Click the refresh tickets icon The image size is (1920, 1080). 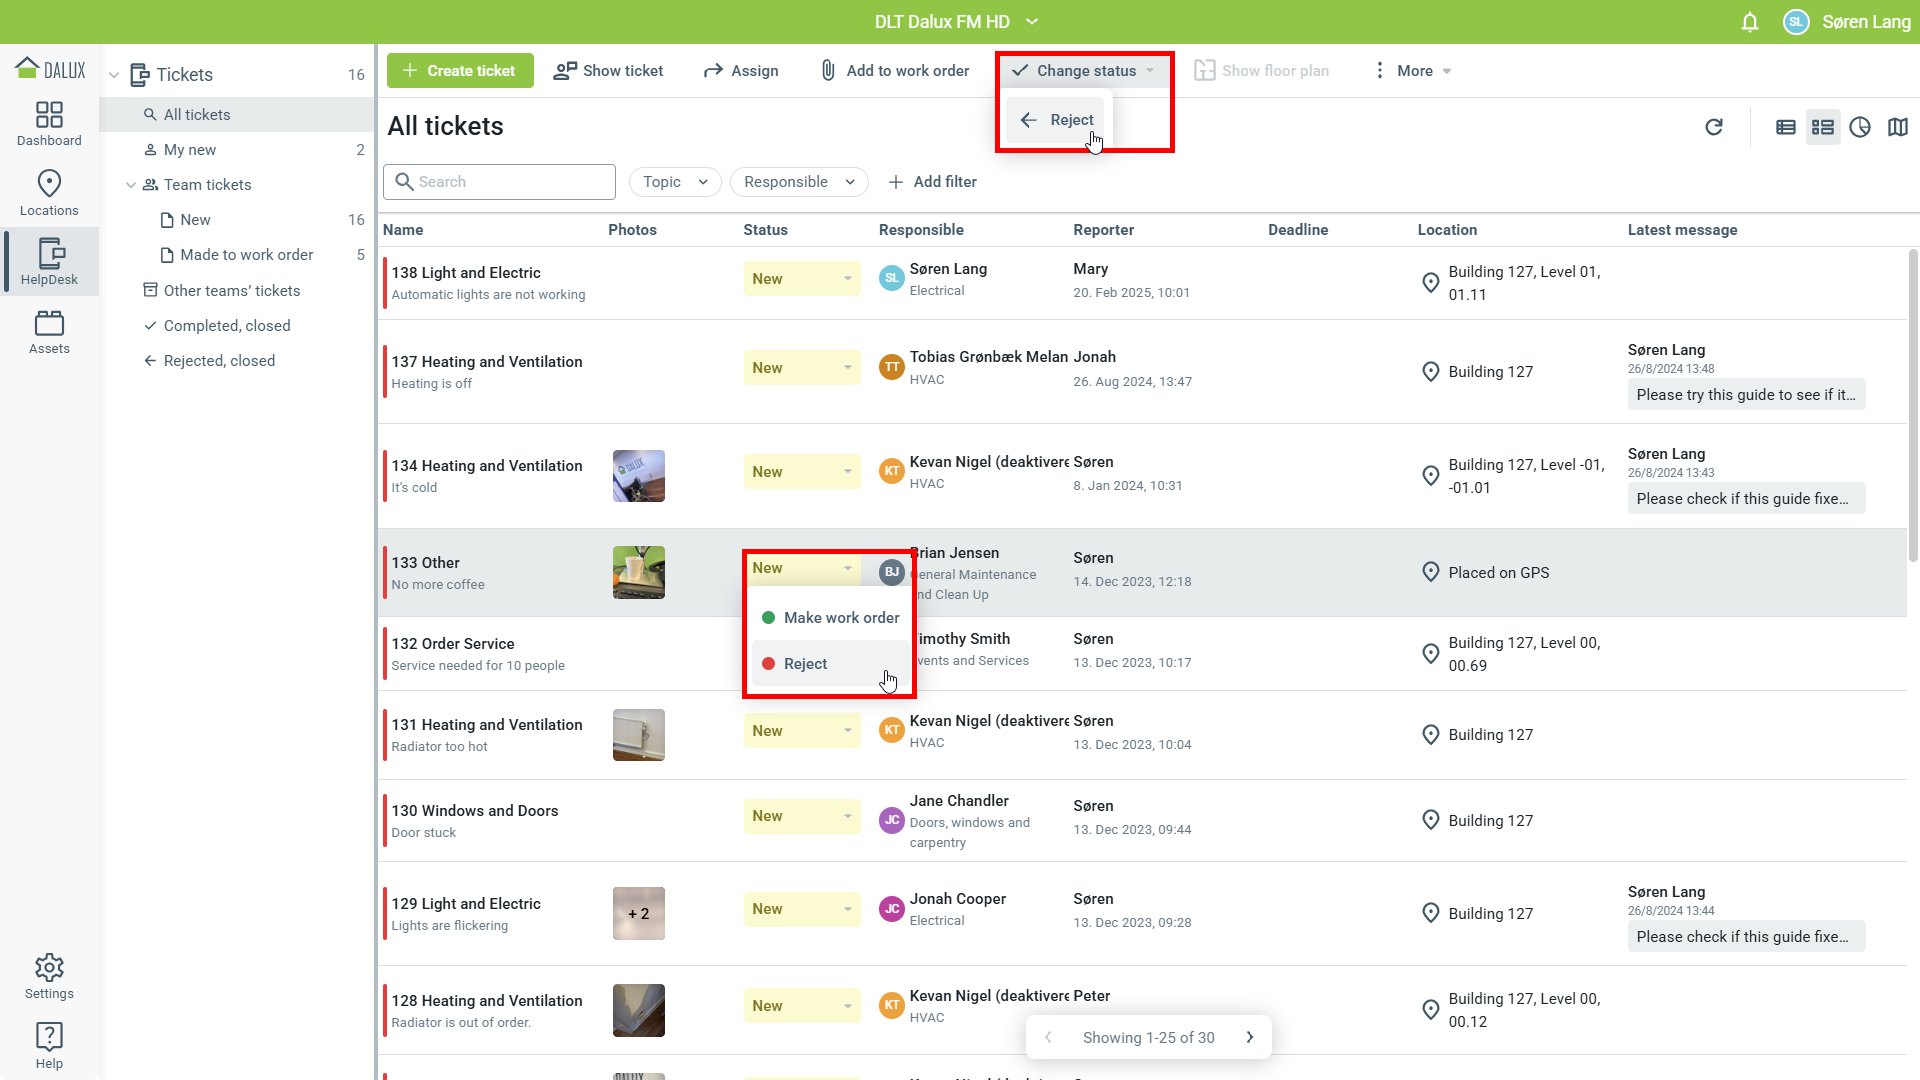(1713, 127)
